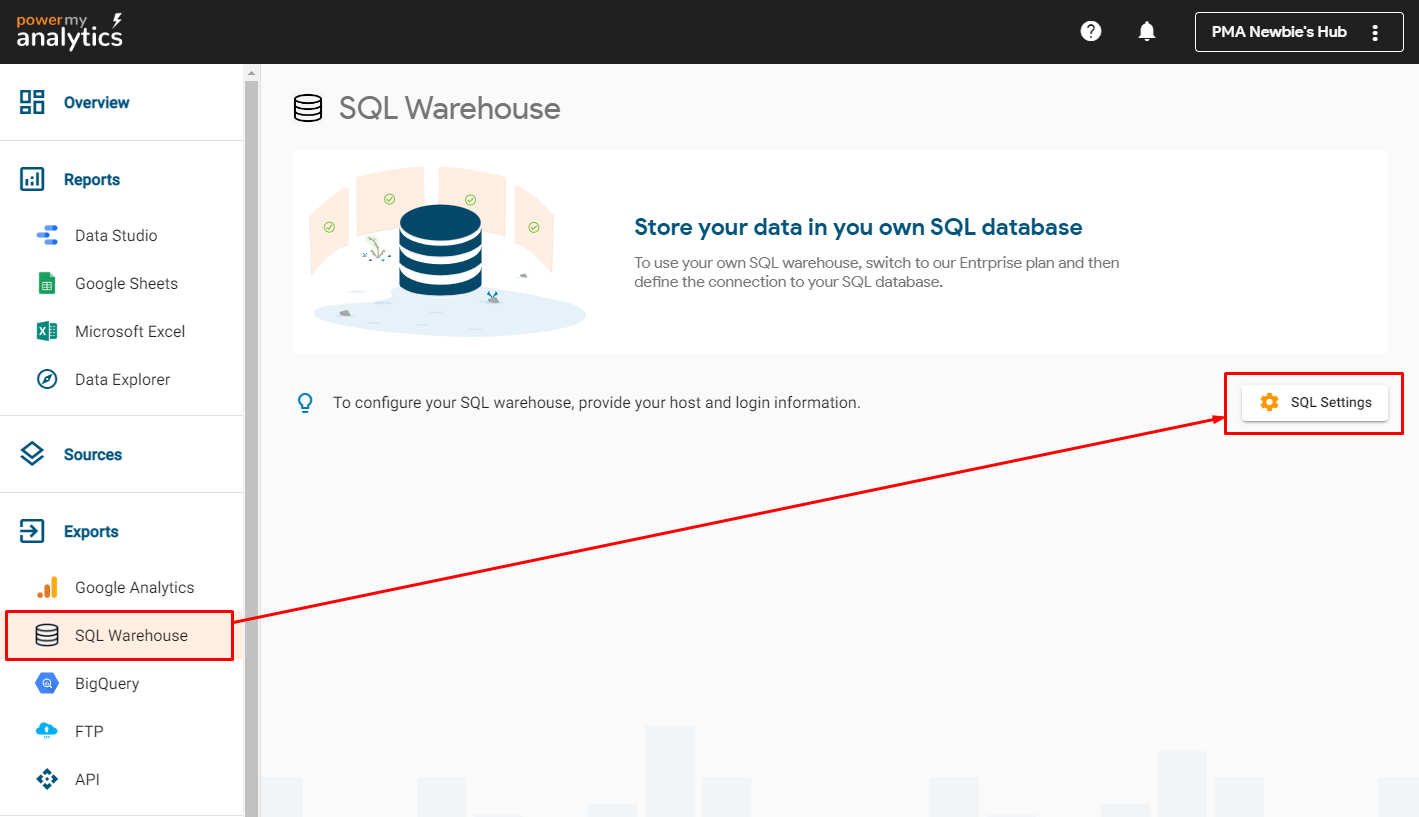This screenshot has width=1419, height=817.
Task: Go to Overview in the sidebar
Action: pyautogui.click(x=96, y=102)
